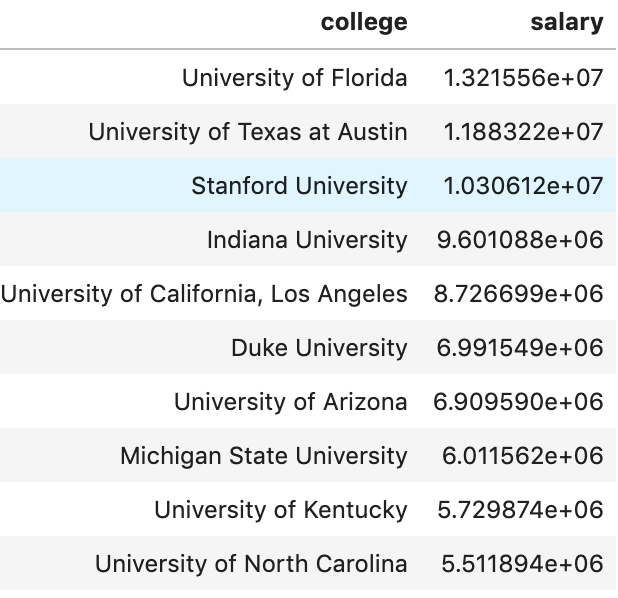Click the salary column header
This screenshot has width=618, height=598.
point(567,23)
